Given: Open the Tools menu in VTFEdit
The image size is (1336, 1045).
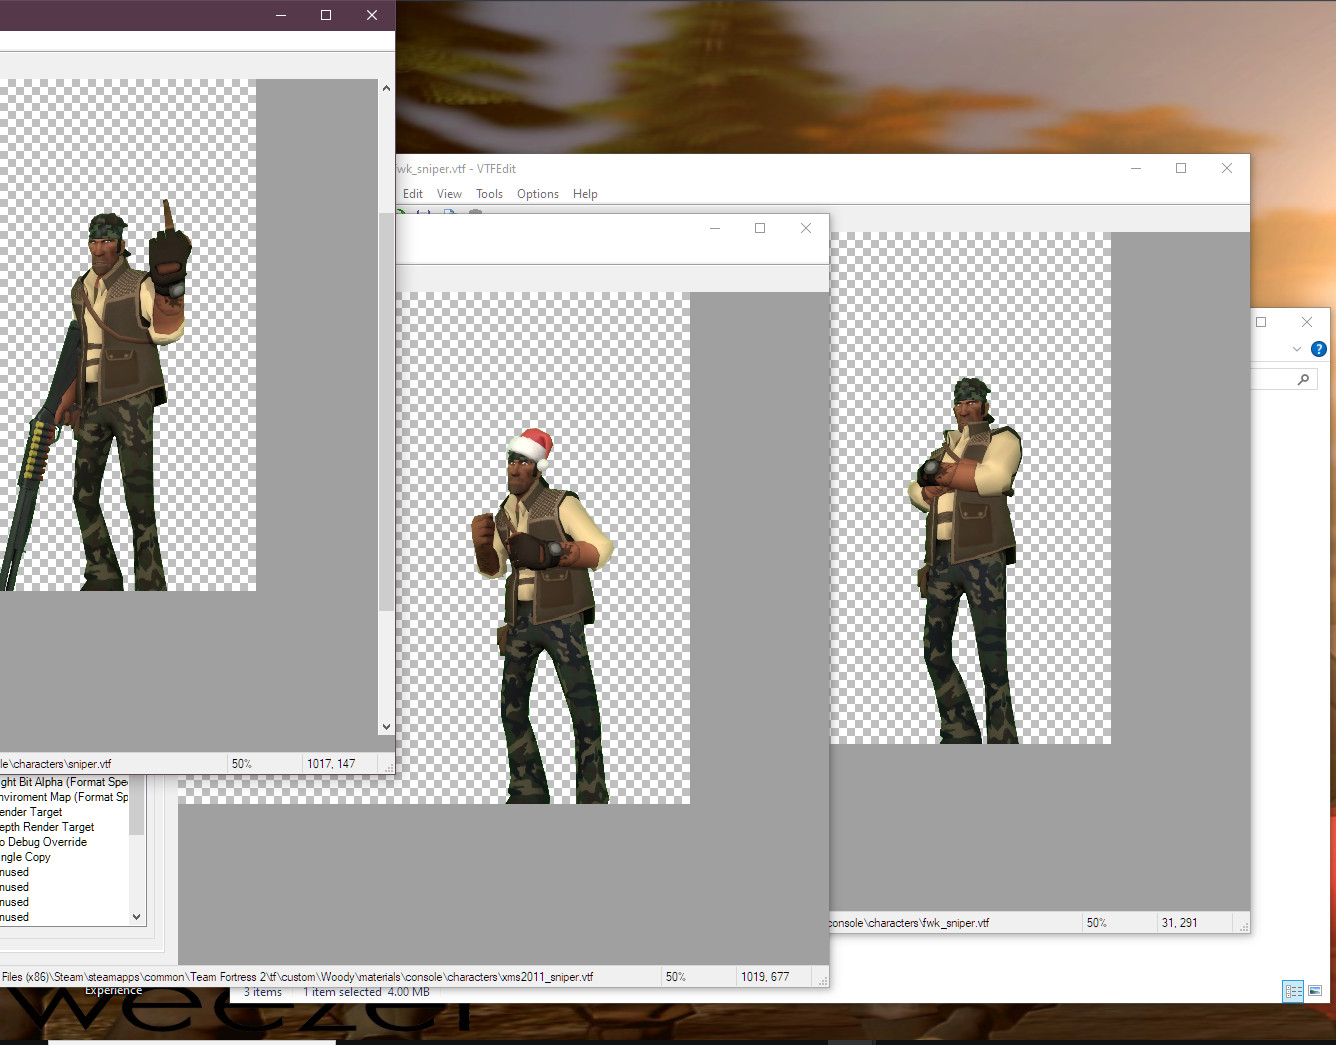Looking at the screenshot, I should click(x=489, y=193).
